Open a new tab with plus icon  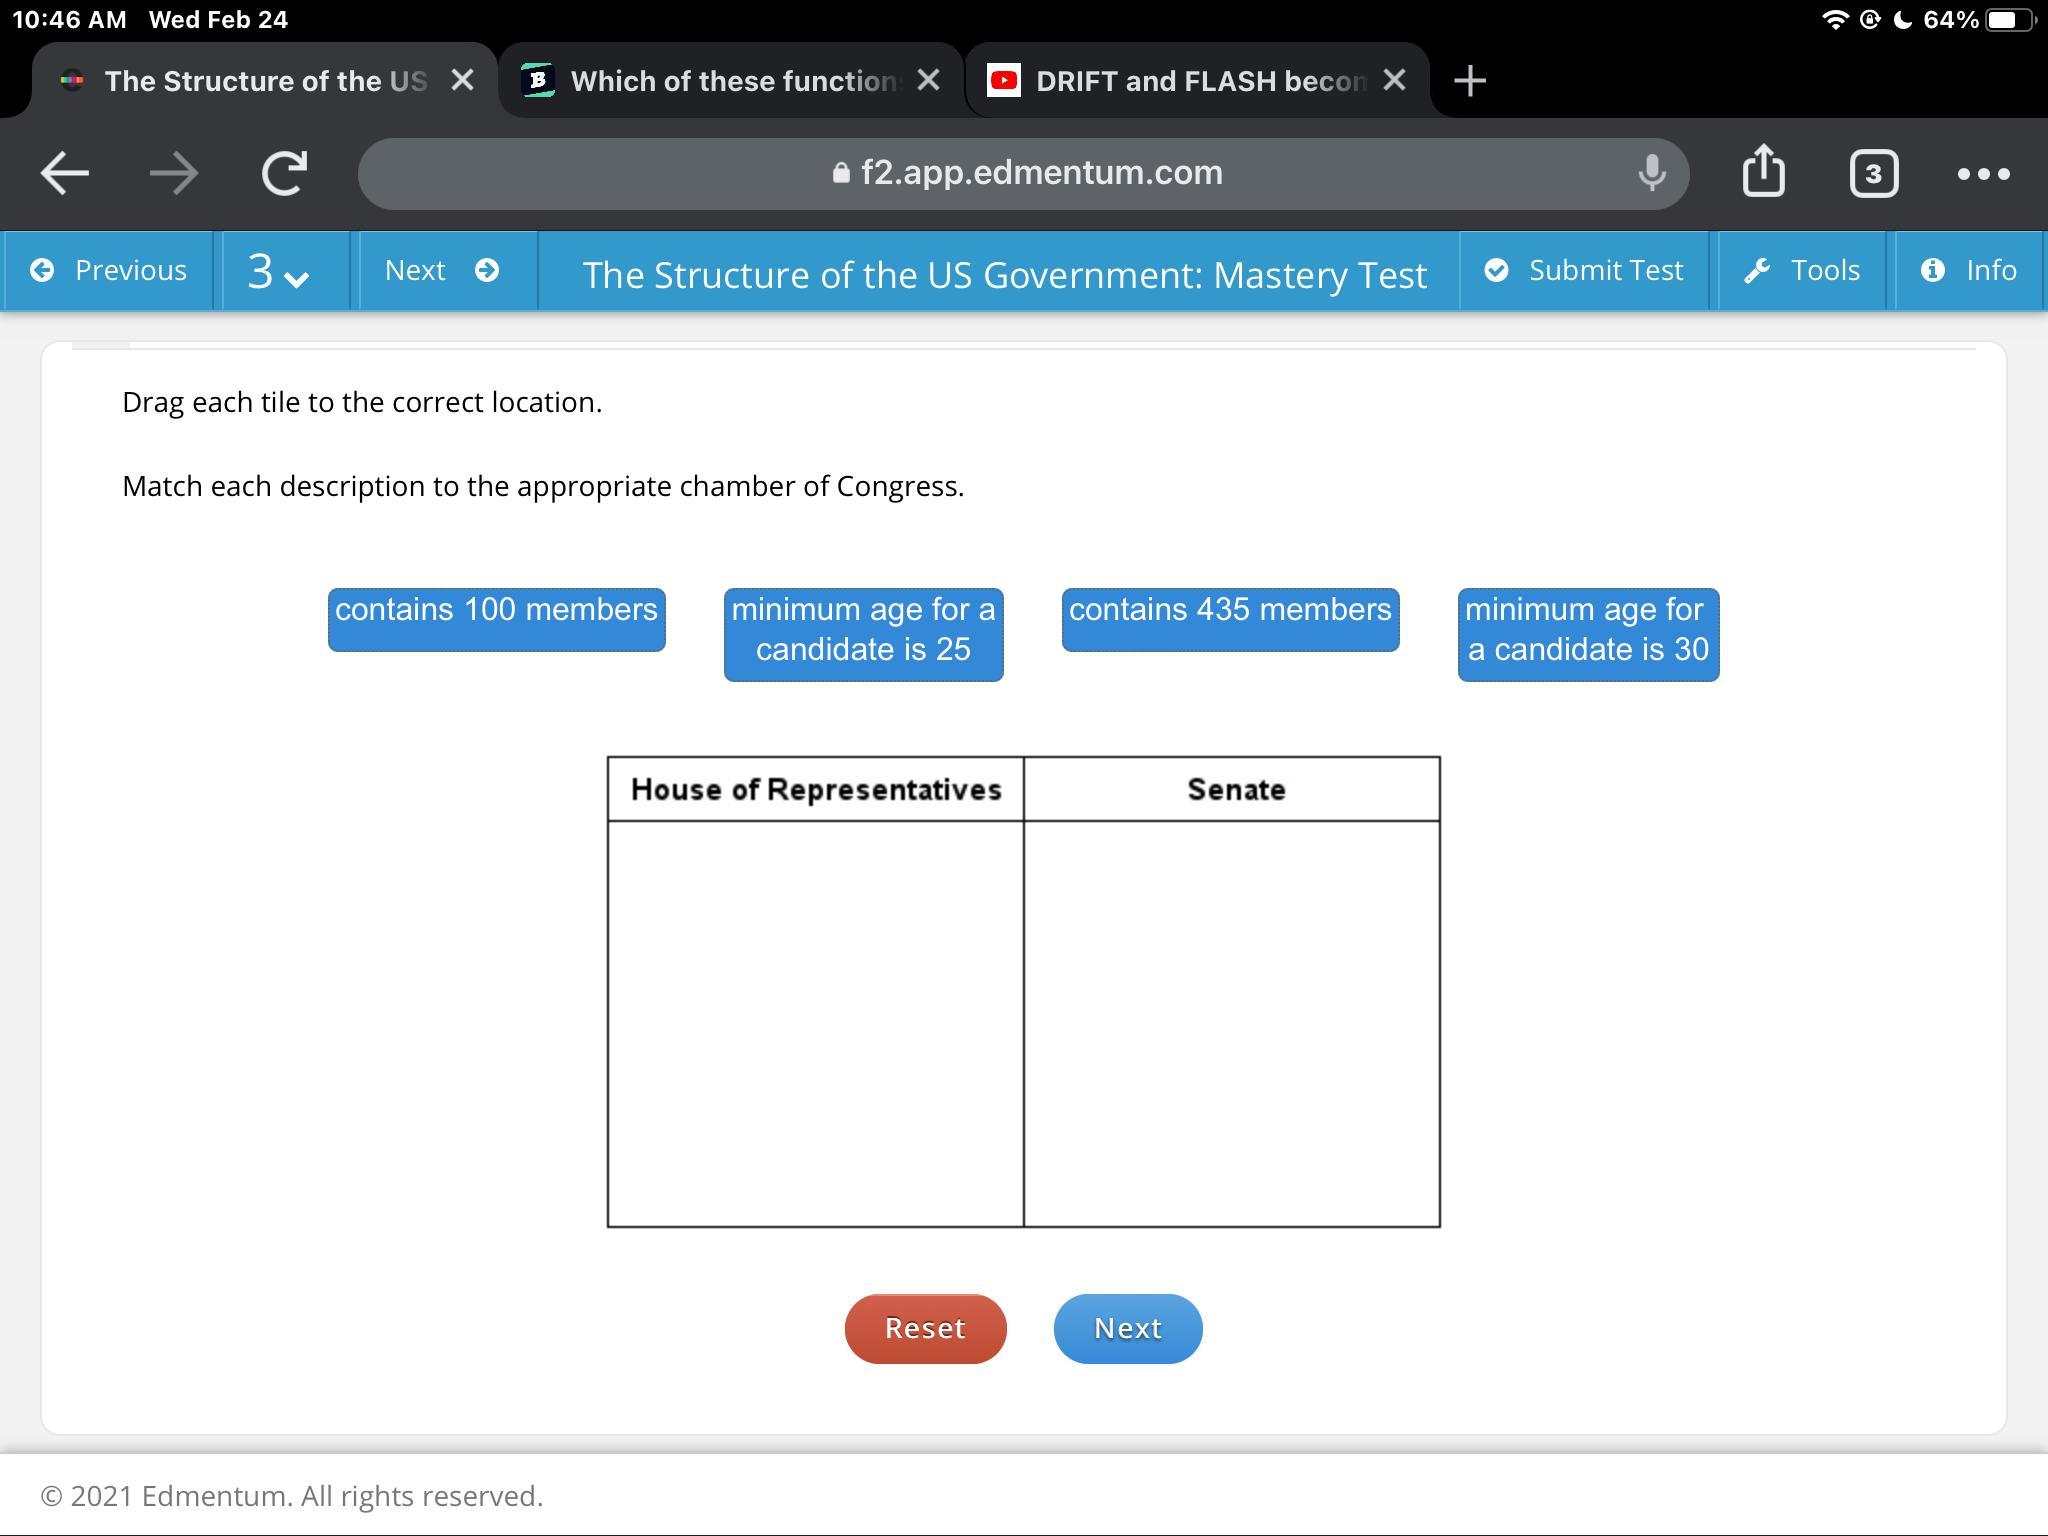click(x=1469, y=80)
